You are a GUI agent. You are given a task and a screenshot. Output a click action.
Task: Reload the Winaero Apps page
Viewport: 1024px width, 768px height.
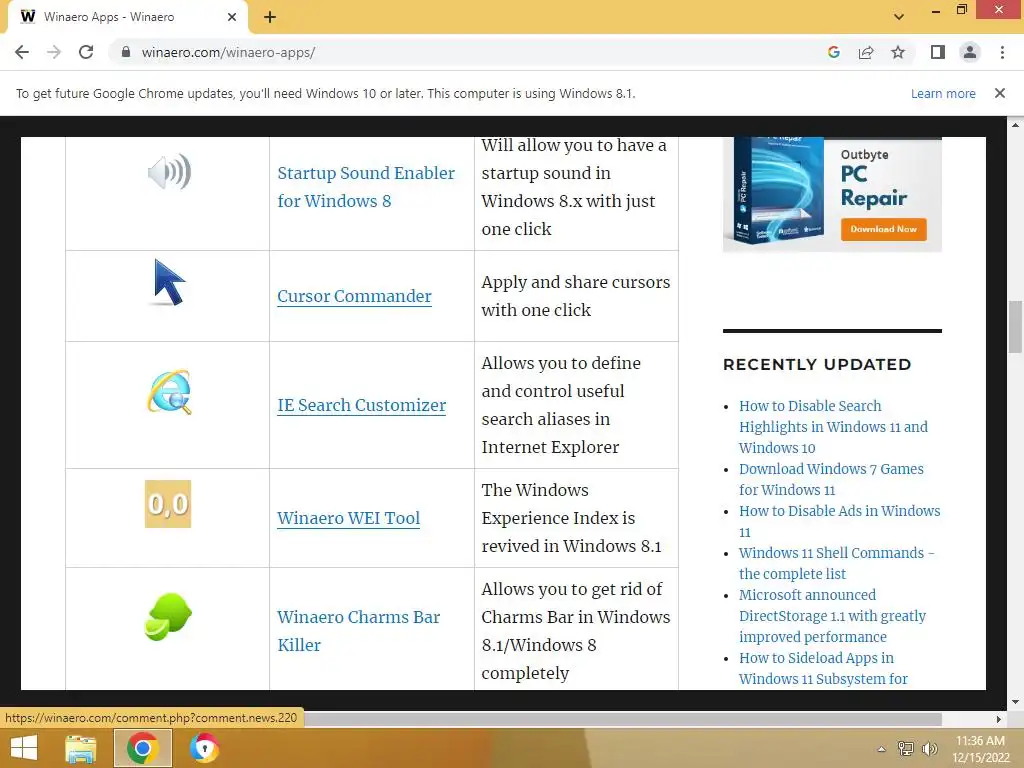(x=86, y=52)
